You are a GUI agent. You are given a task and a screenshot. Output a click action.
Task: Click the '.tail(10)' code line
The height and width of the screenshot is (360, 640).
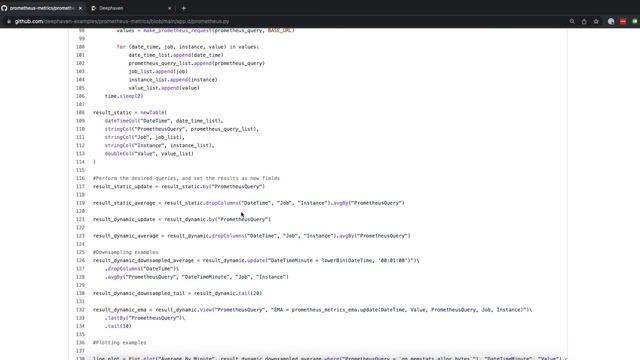(118, 326)
